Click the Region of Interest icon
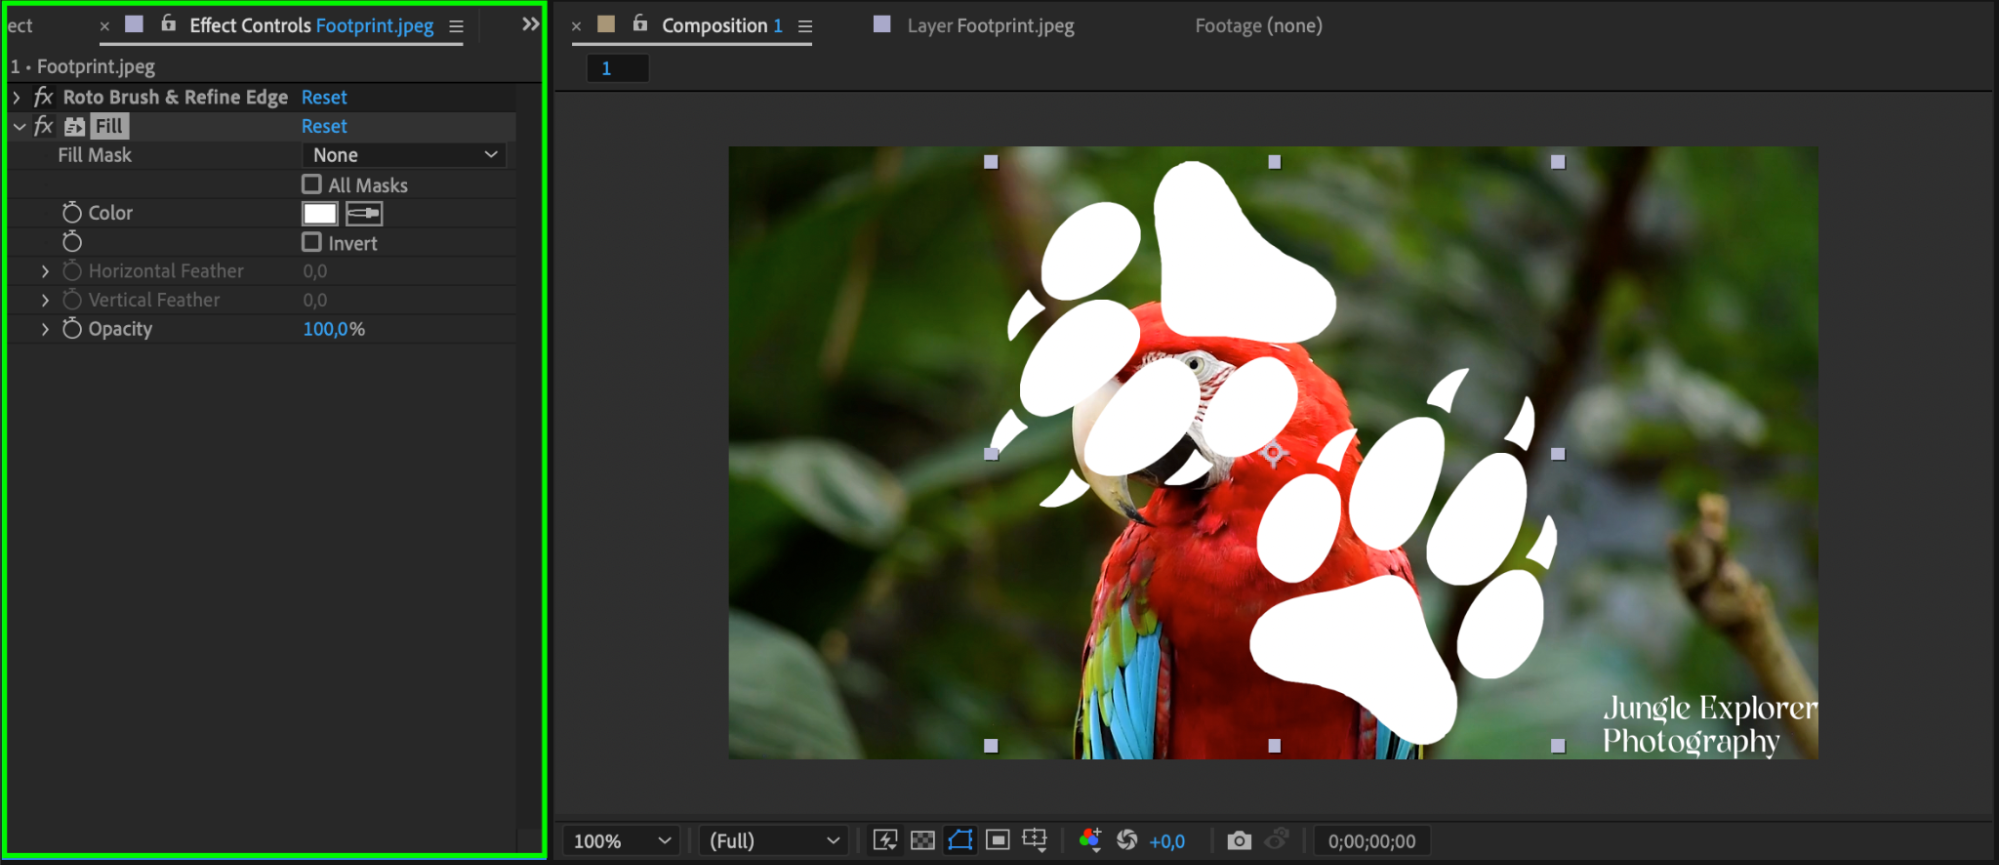Image resolution: width=1999 pixels, height=865 pixels. click(x=997, y=840)
